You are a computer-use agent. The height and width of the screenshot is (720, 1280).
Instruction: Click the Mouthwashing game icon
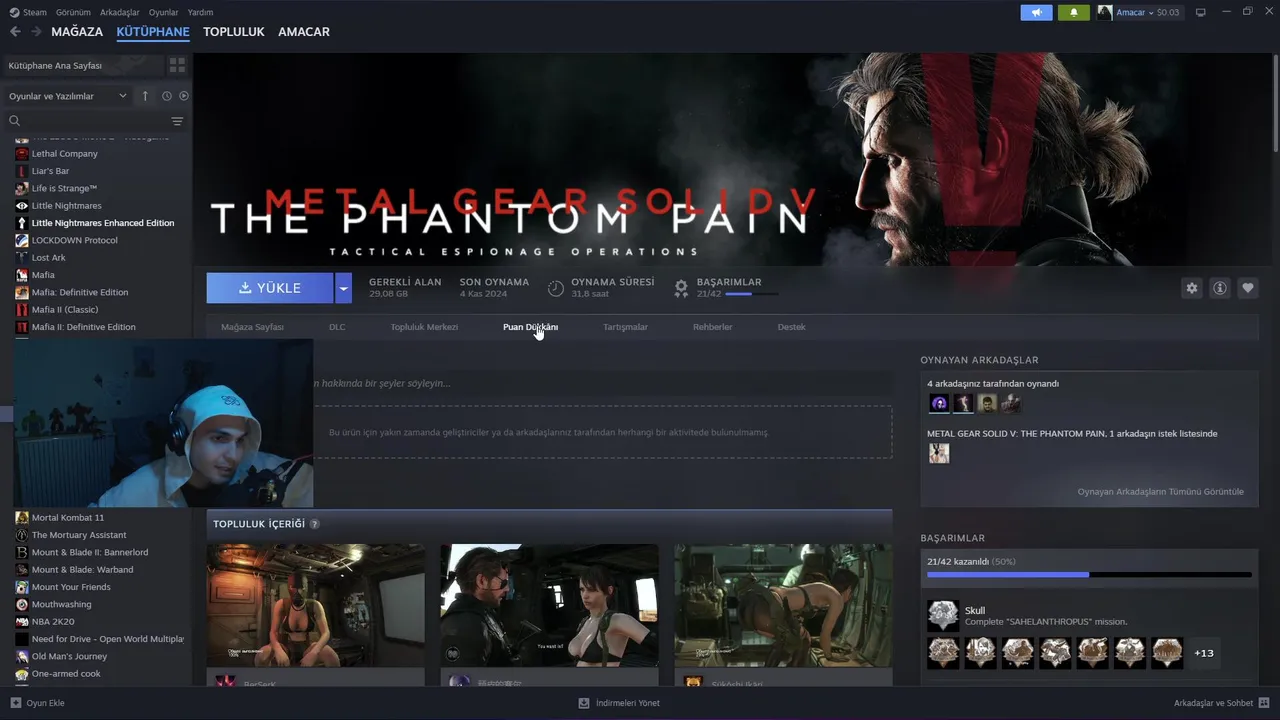22,604
